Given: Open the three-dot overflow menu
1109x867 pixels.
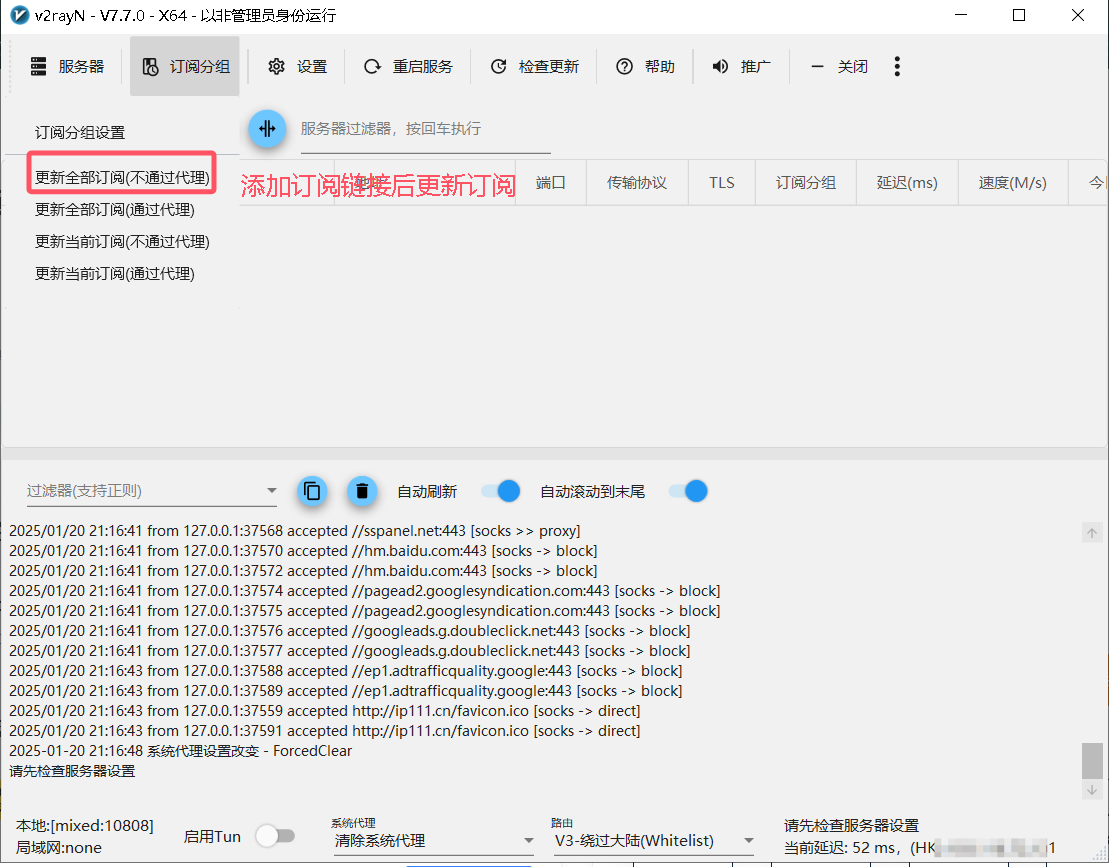Looking at the screenshot, I should point(897,66).
